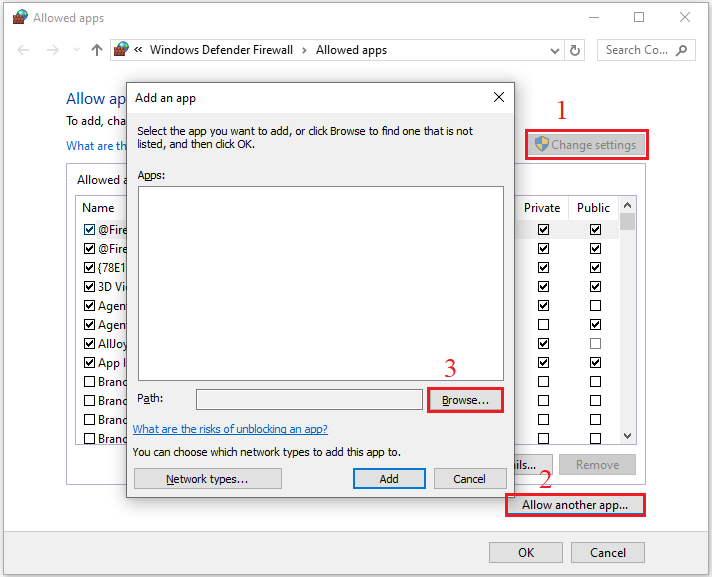Image resolution: width=712 pixels, height=577 pixels.
Task: Toggle the App I row checkbox
Action: coord(89,363)
